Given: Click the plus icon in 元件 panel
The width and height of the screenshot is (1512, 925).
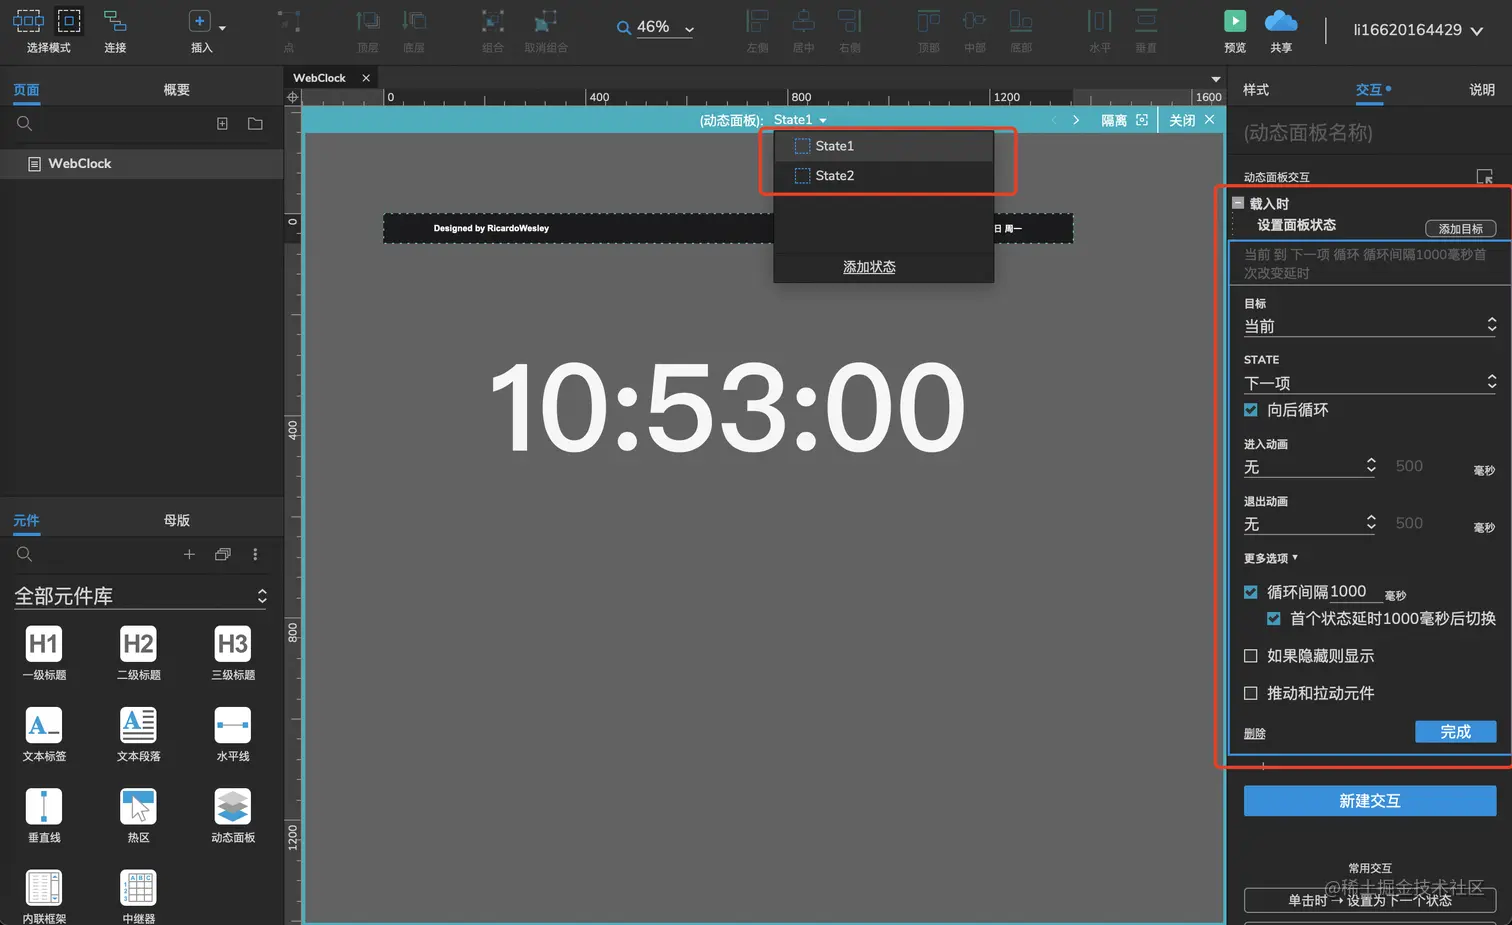Looking at the screenshot, I should tap(189, 554).
